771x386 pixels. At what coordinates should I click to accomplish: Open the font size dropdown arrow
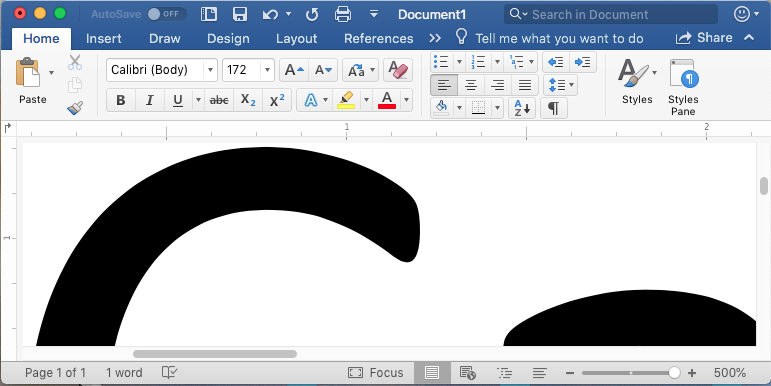click(267, 70)
